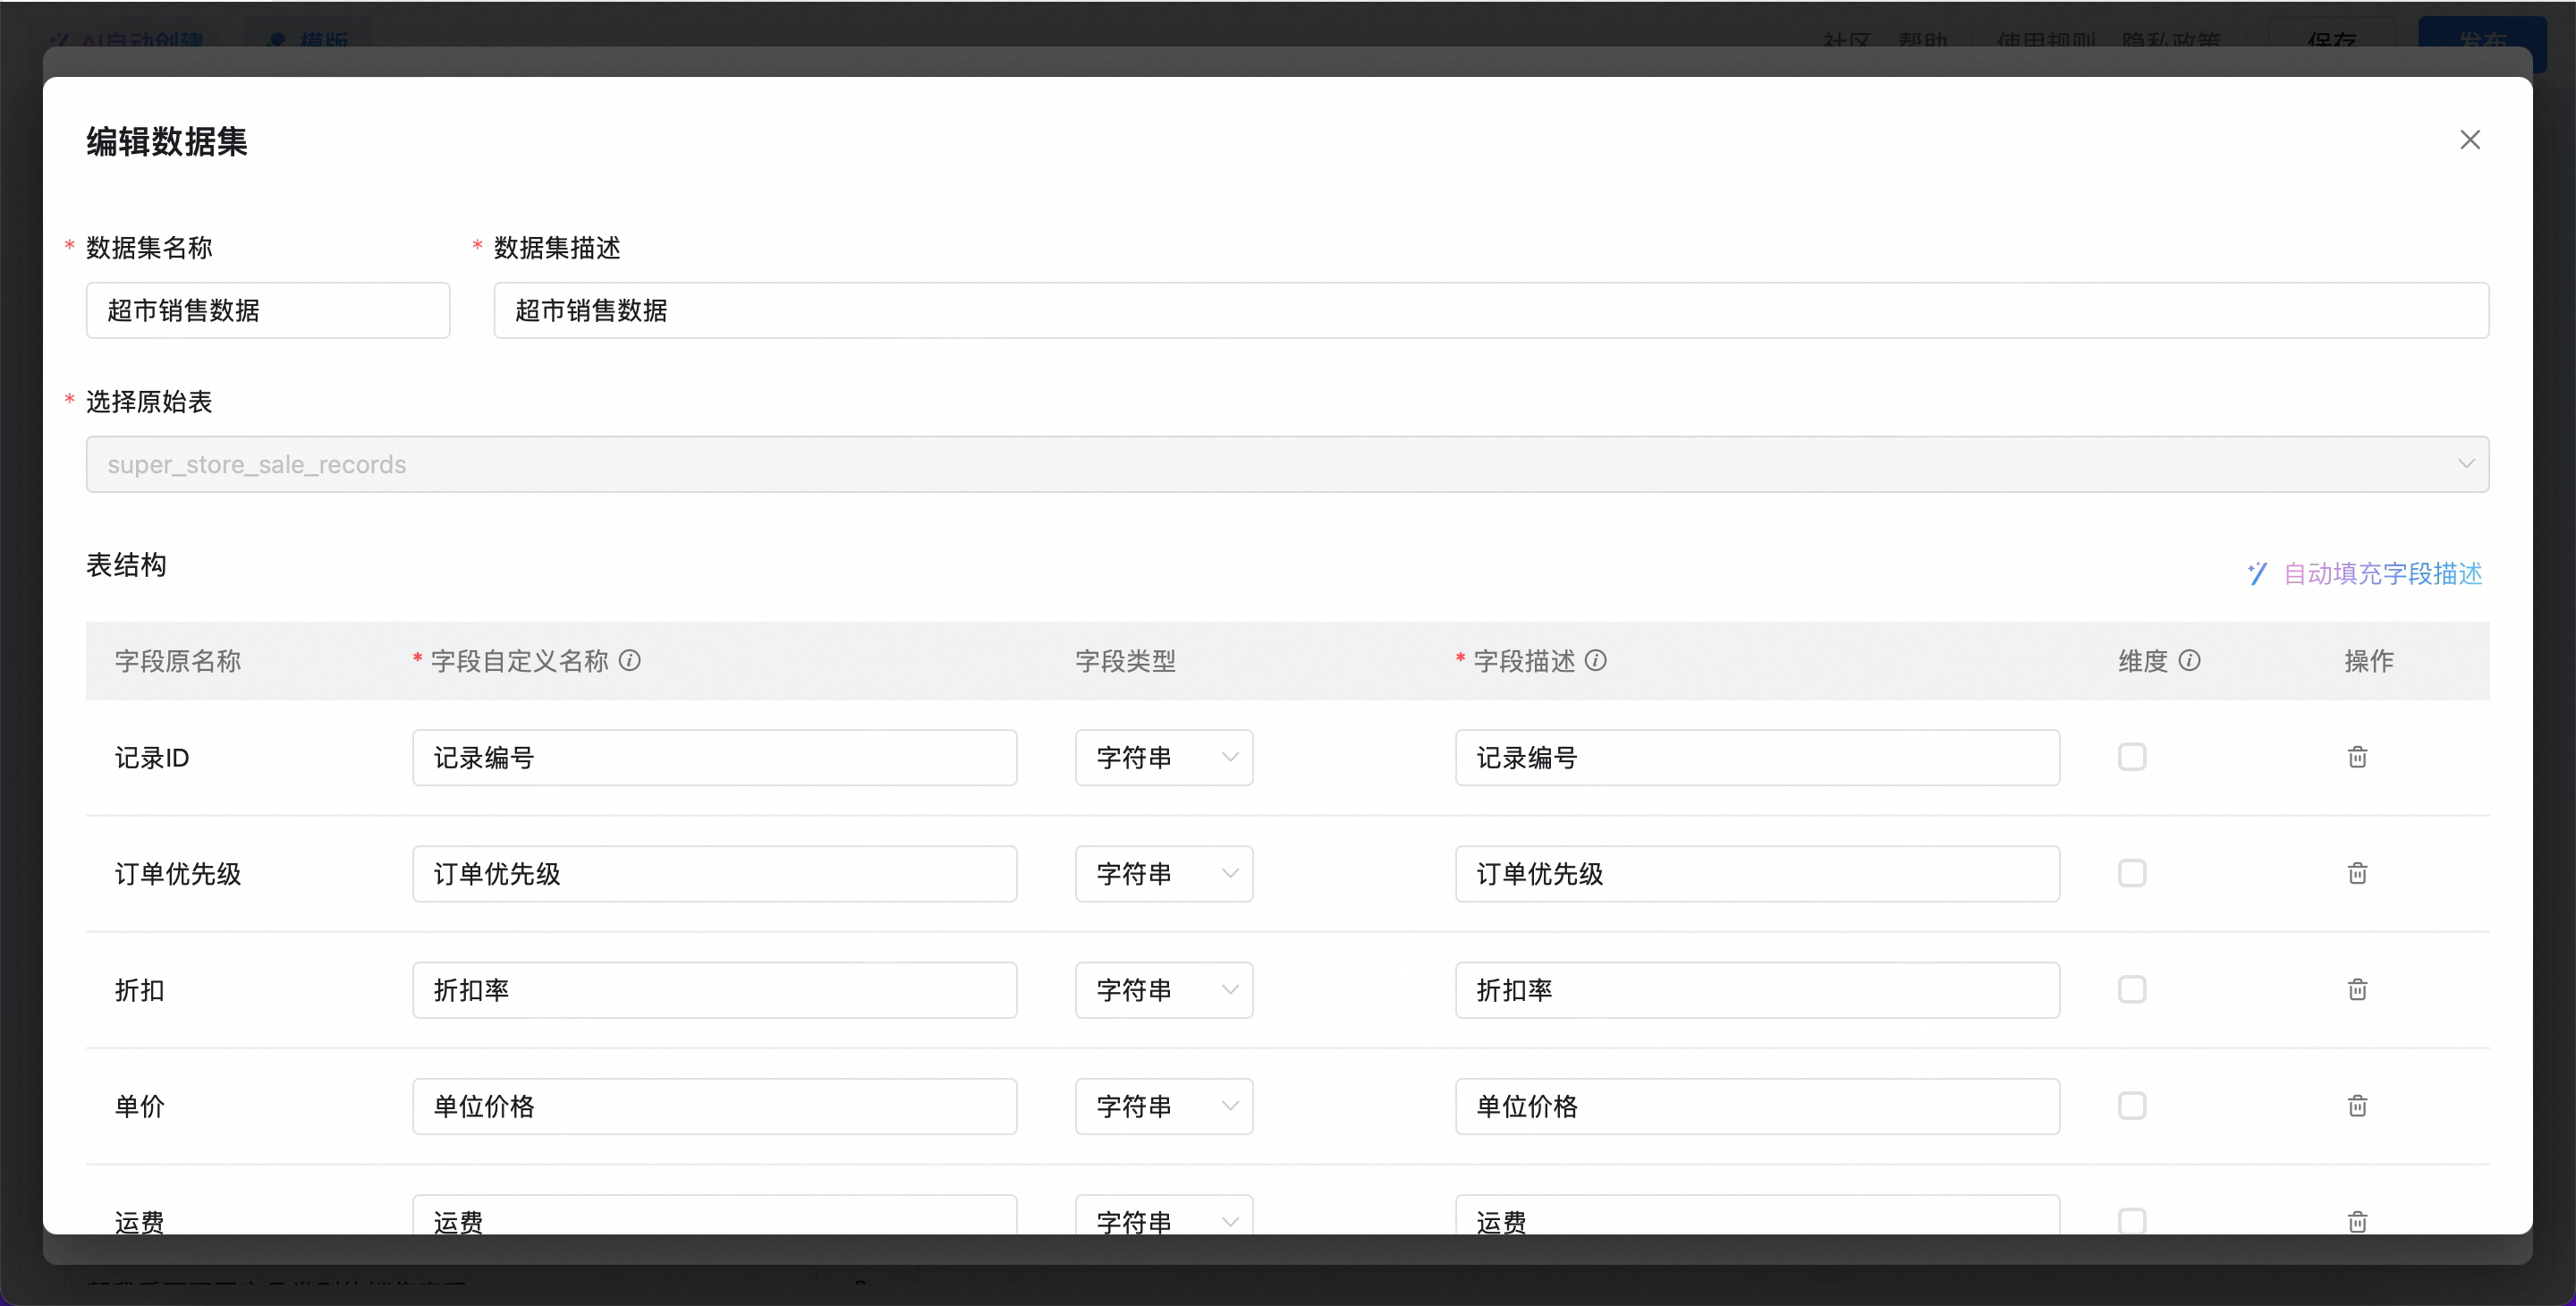Click trash icon in 运费 row
Image resolution: width=2576 pixels, height=1306 pixels.
coord(2357,1221)
